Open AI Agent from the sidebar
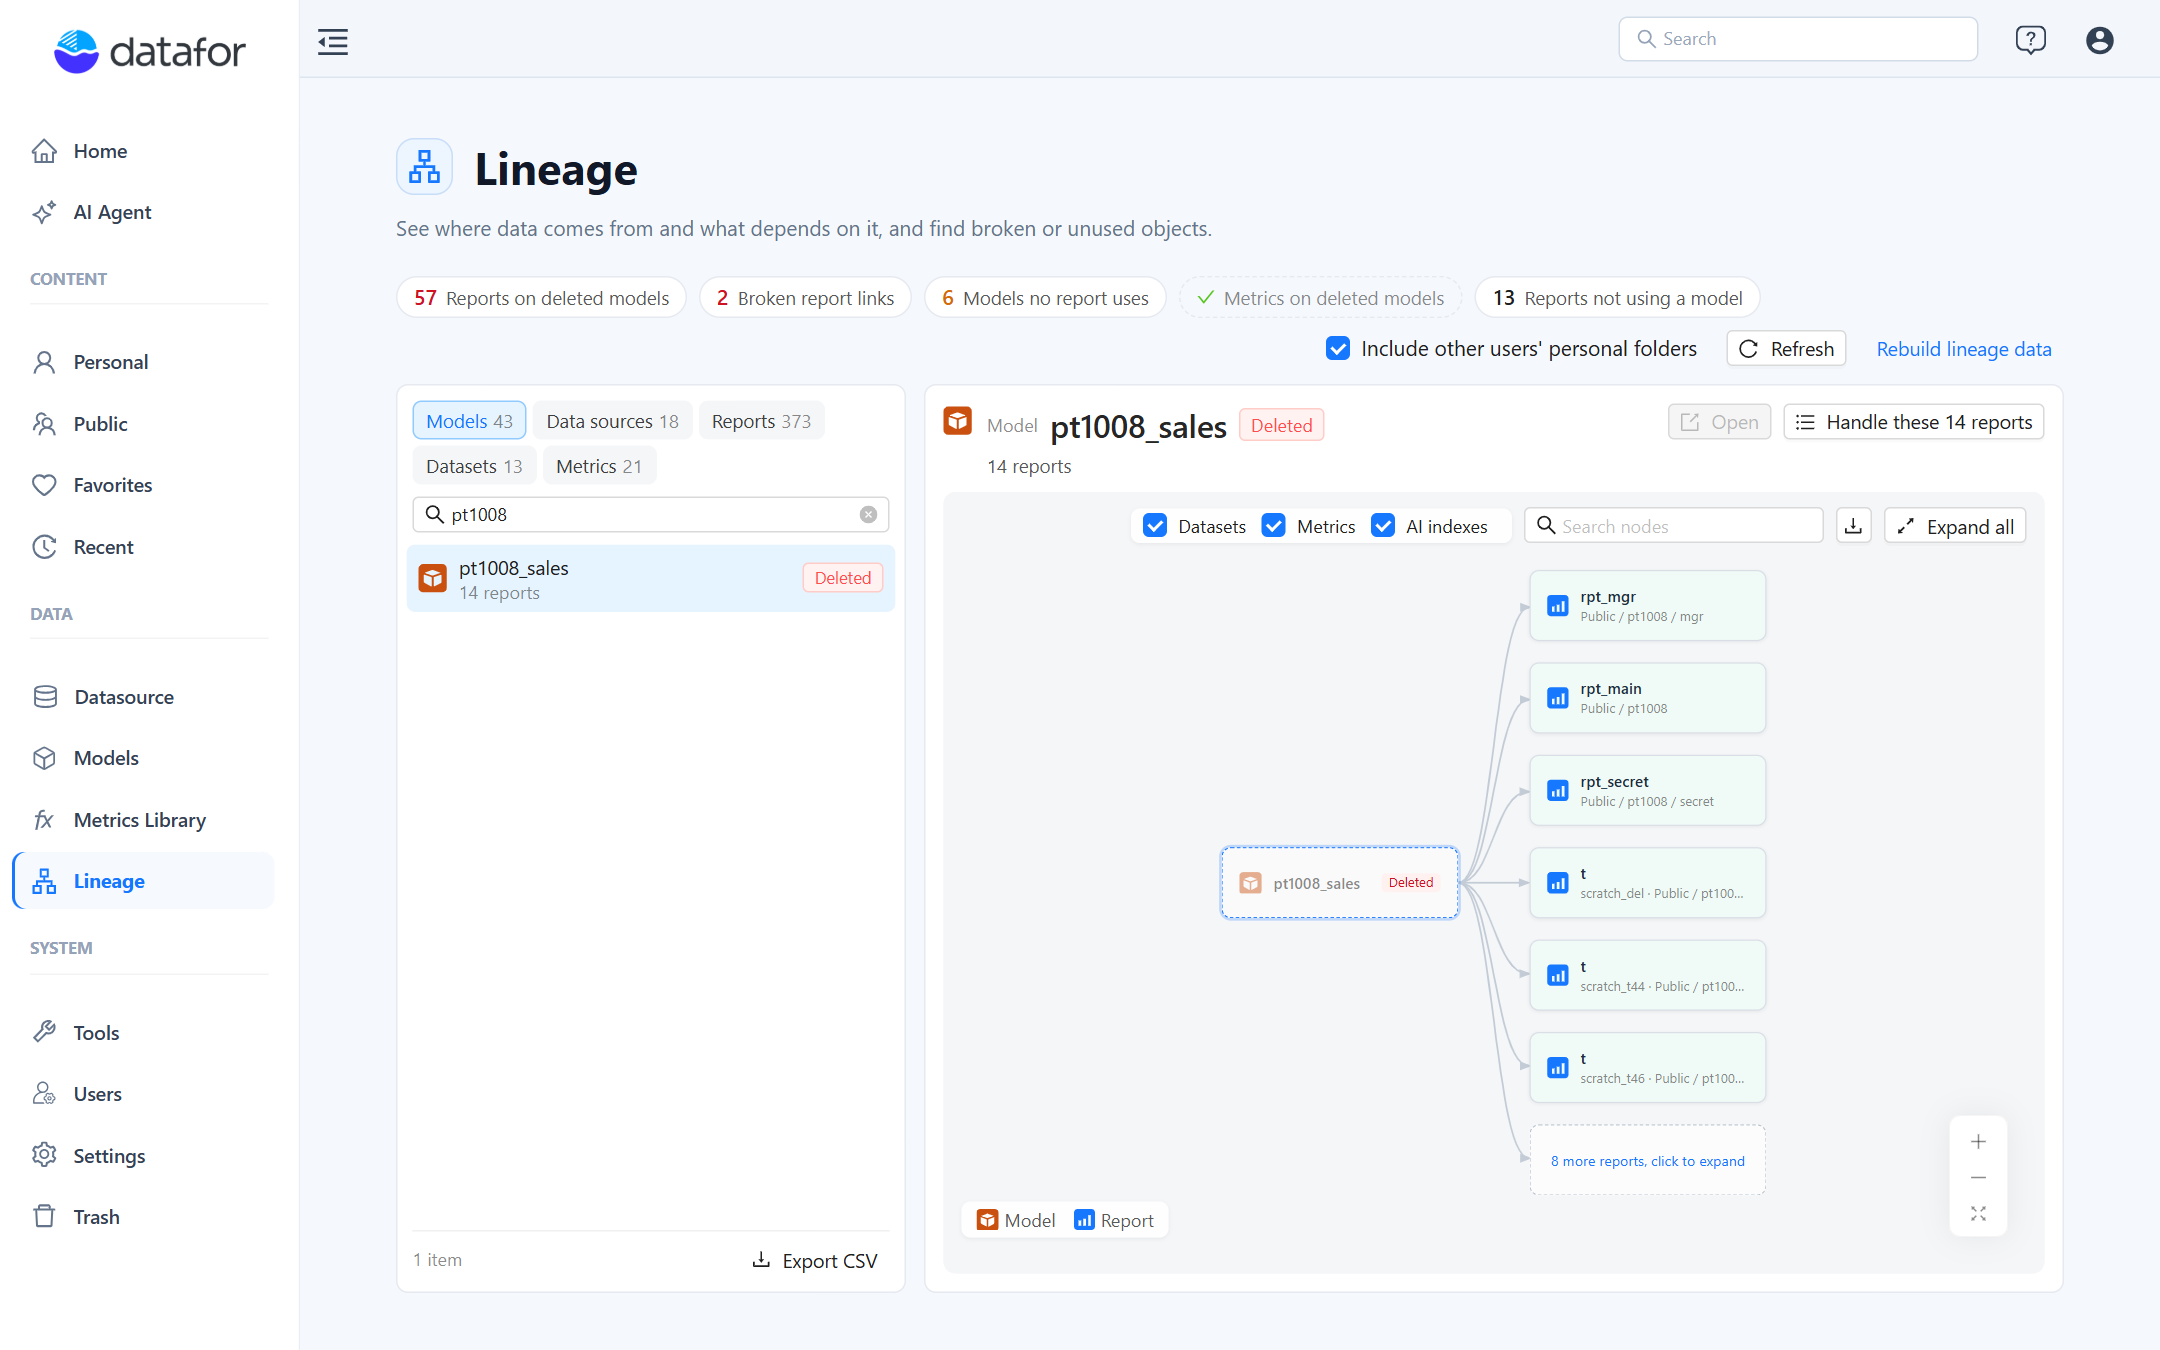The height and width of the screenshot is (1350, 2160). 143,212
